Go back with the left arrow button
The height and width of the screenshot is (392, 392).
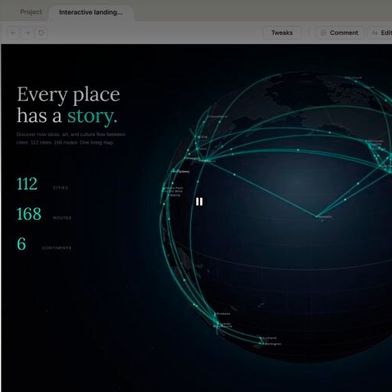click(13, 33)
